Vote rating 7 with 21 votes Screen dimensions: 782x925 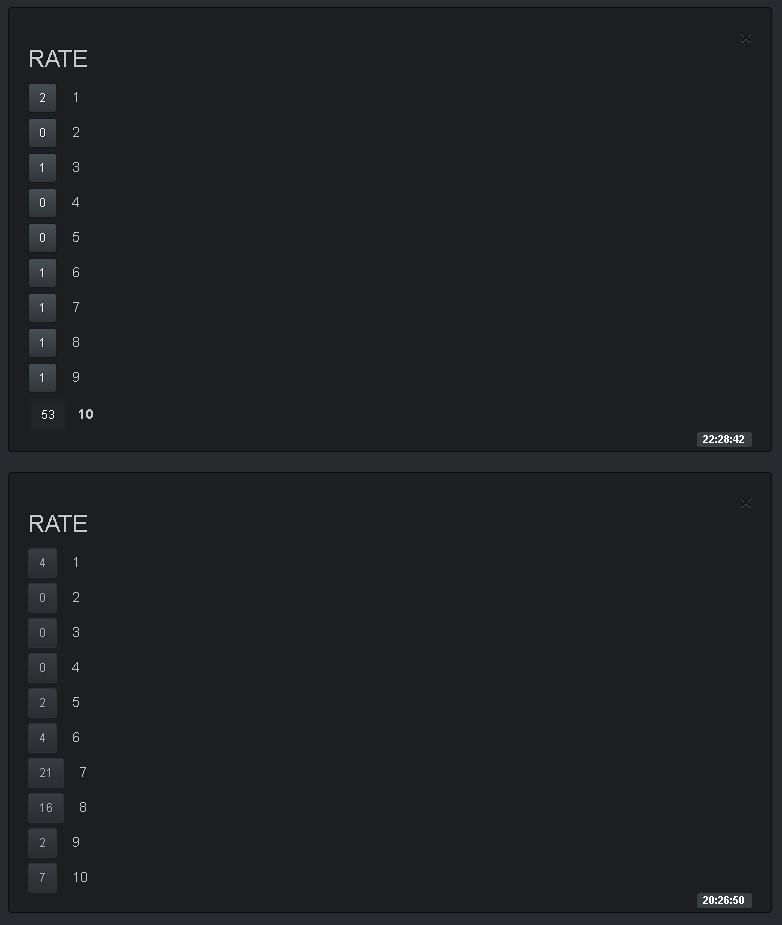pyautogui.click(x=46, y=773)
